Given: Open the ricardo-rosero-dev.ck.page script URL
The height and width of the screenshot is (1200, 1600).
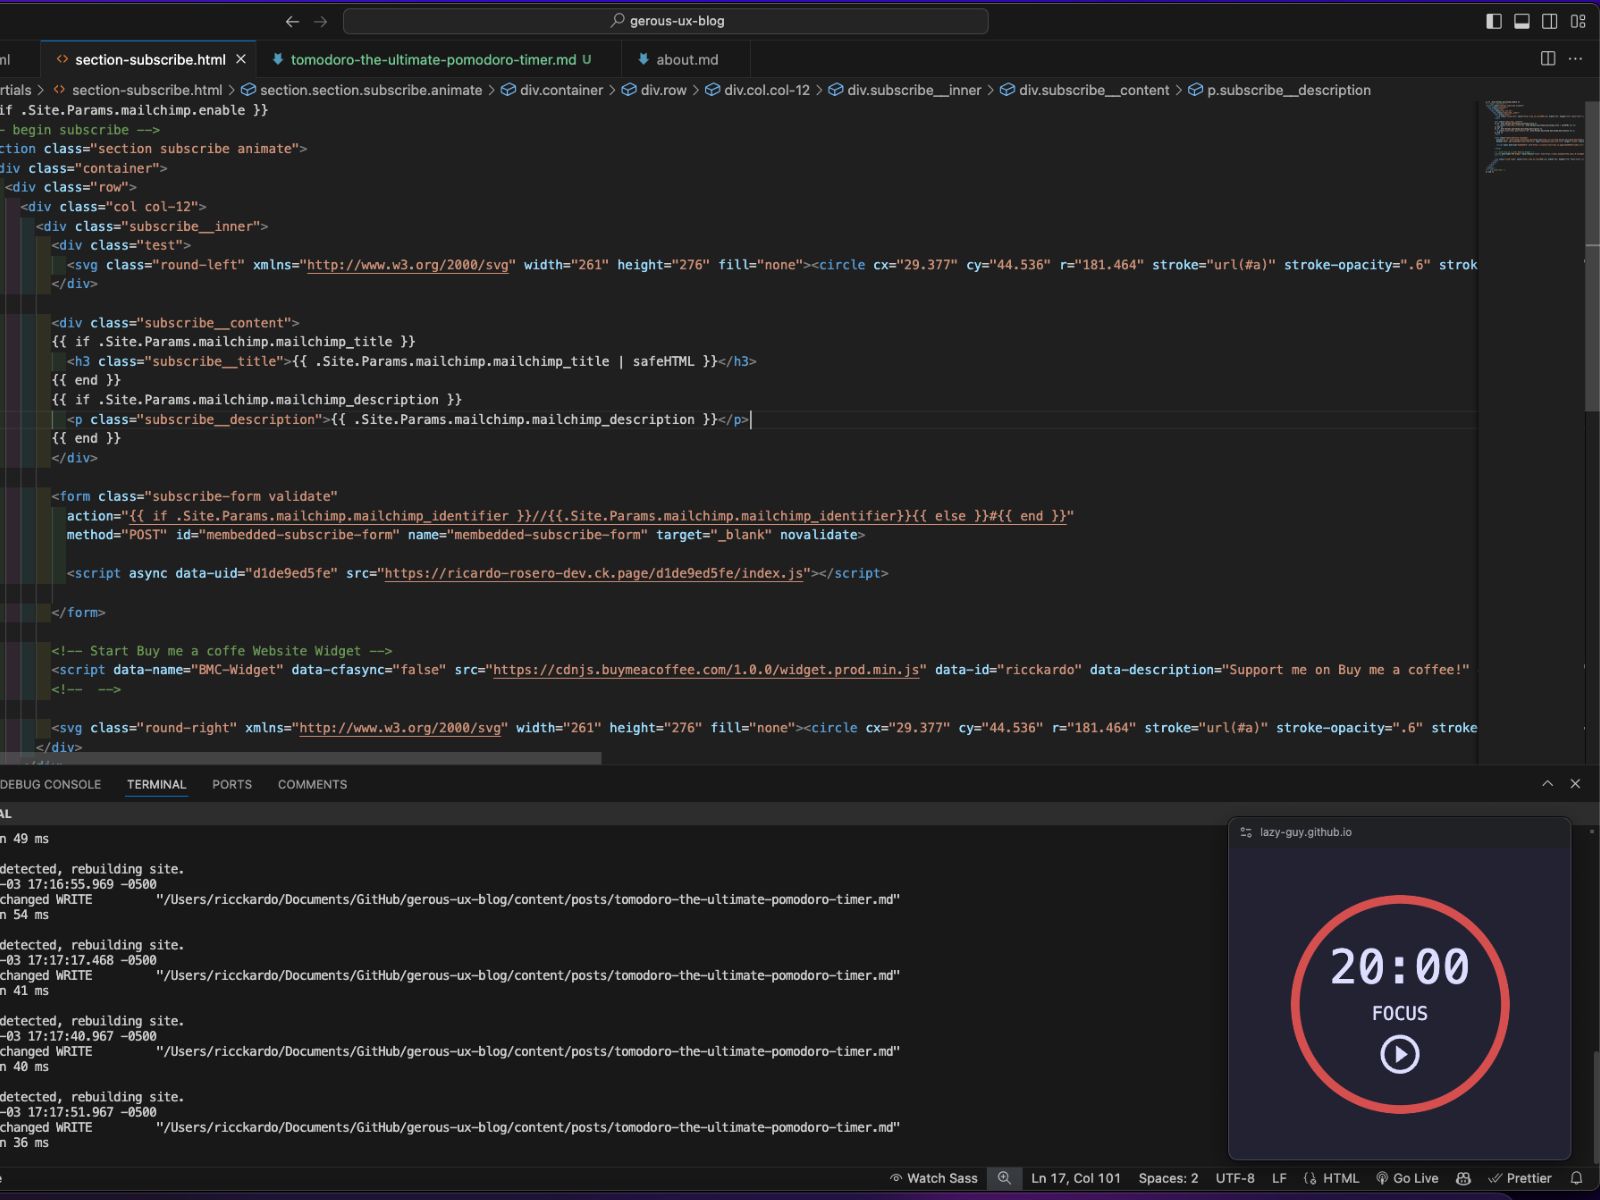Looking at the screenshot, I should coord(594,573).
